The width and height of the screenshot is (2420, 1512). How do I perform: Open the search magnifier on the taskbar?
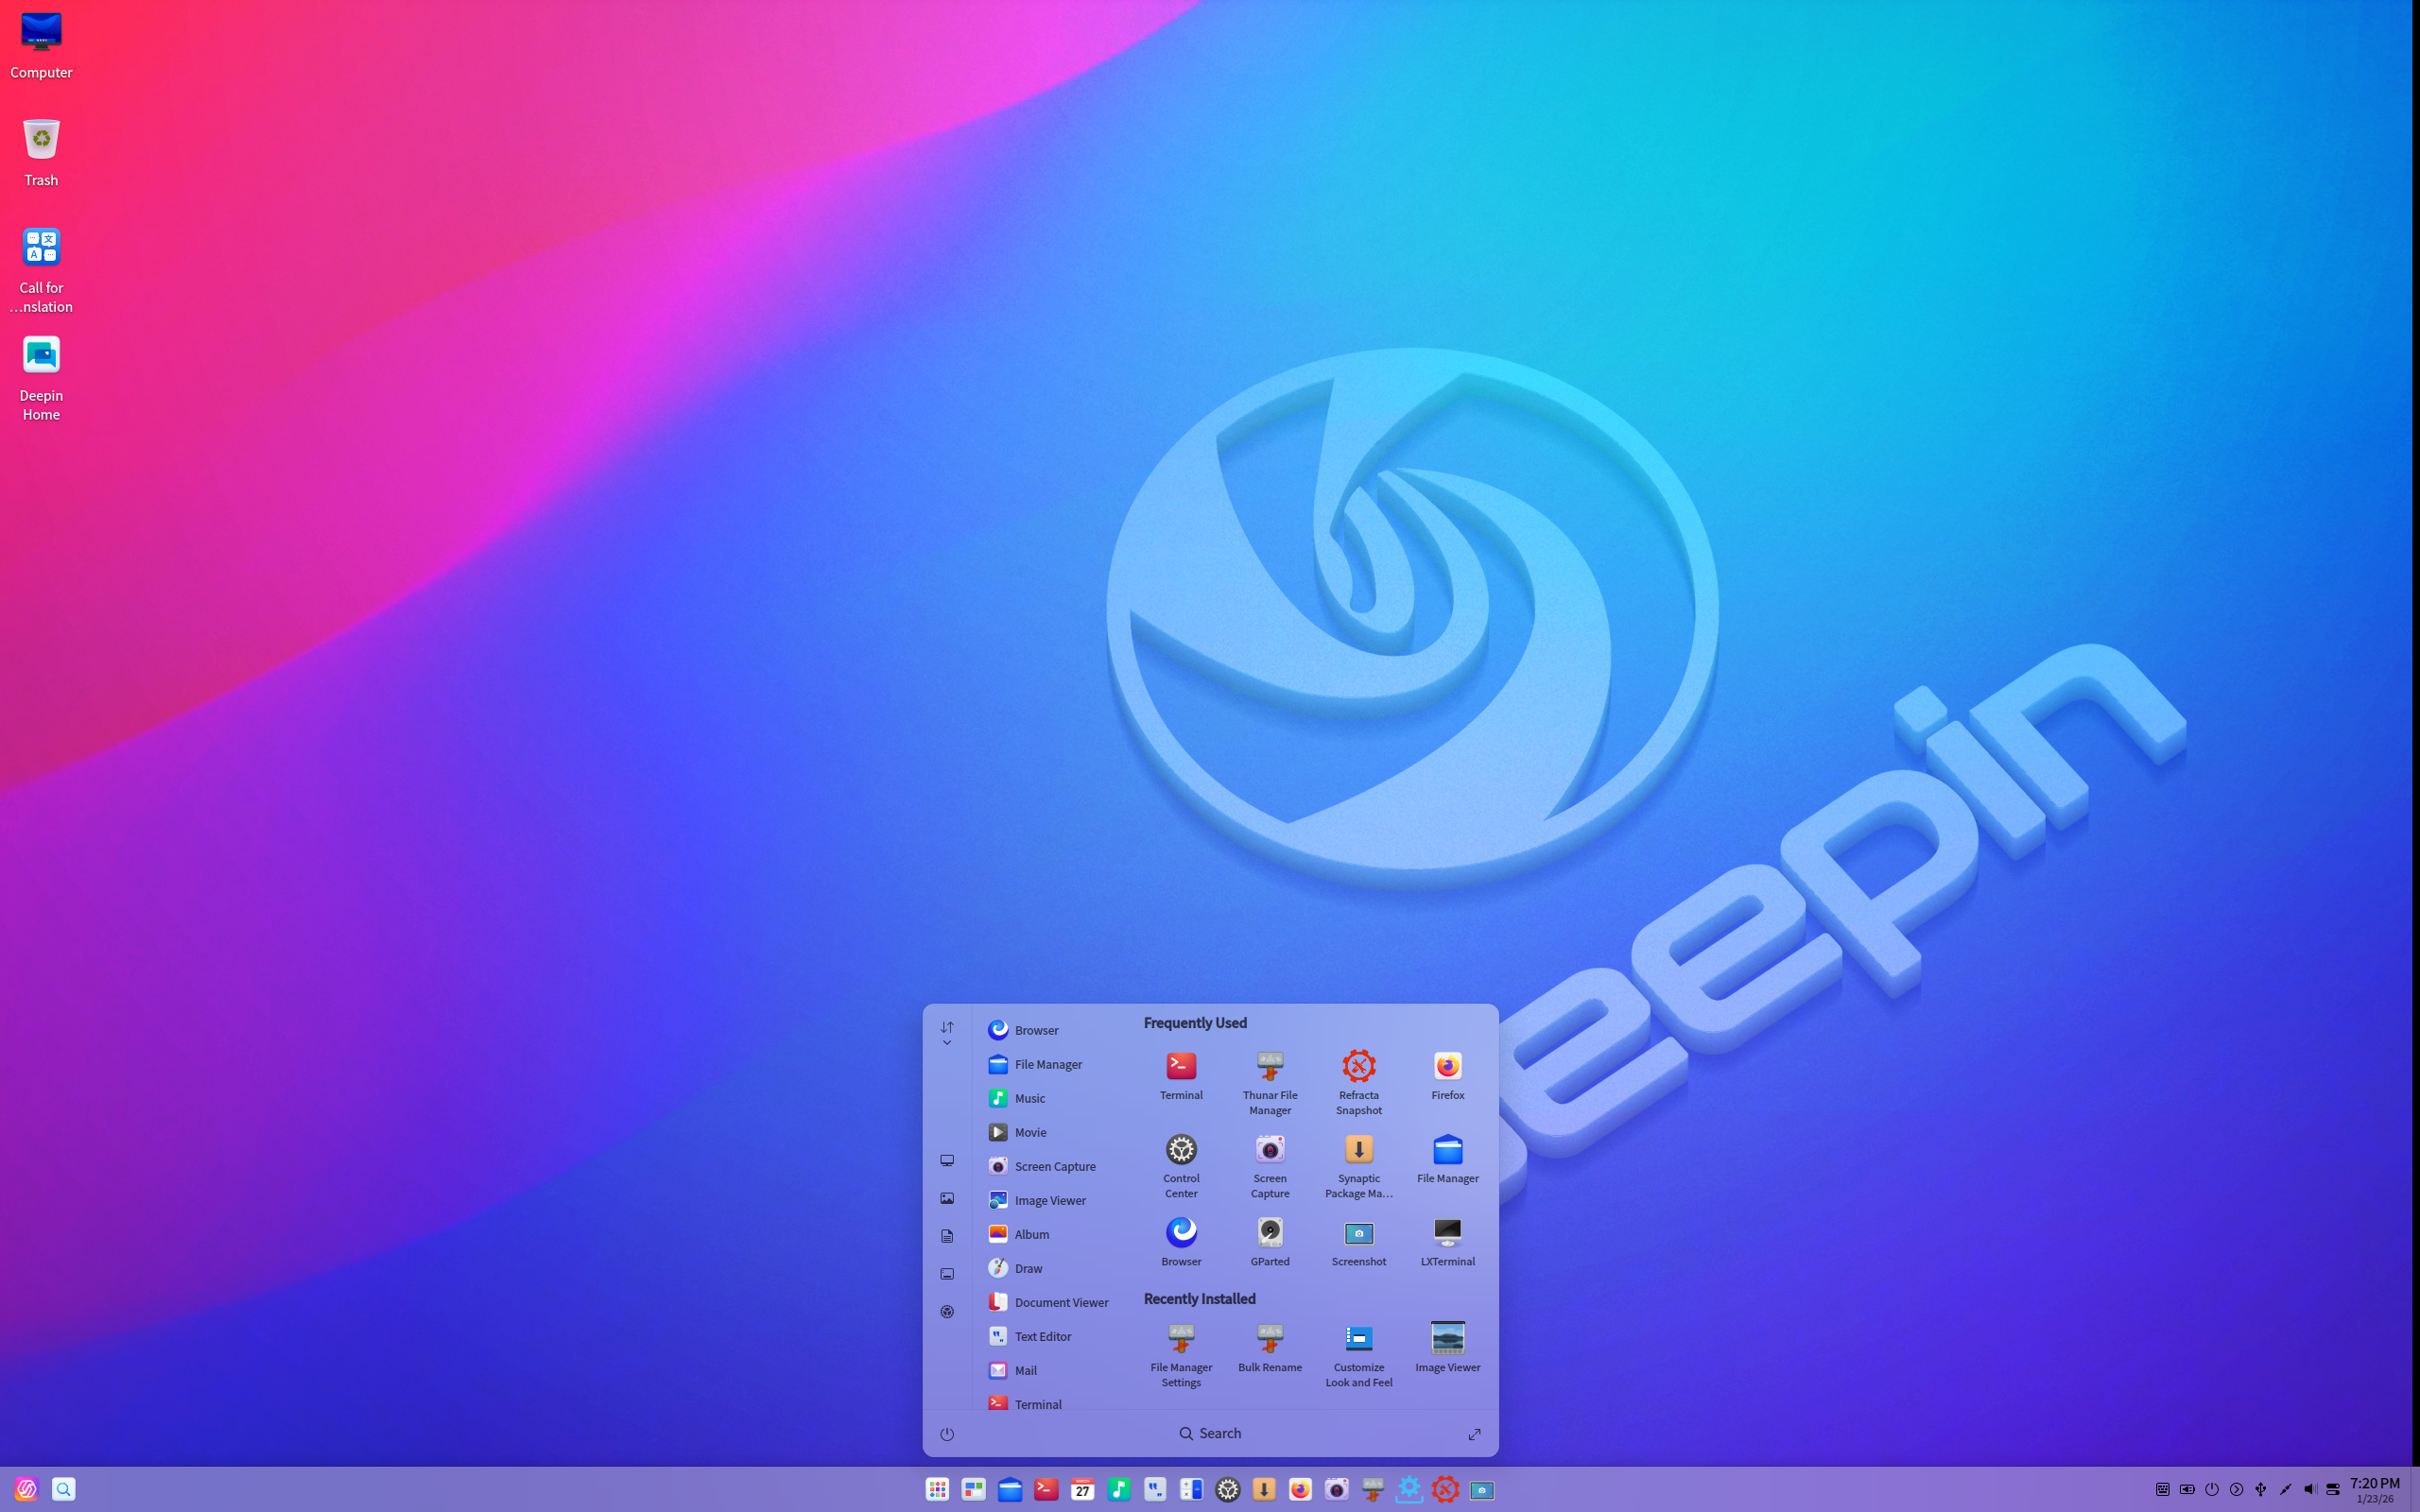click(63, 1489)
